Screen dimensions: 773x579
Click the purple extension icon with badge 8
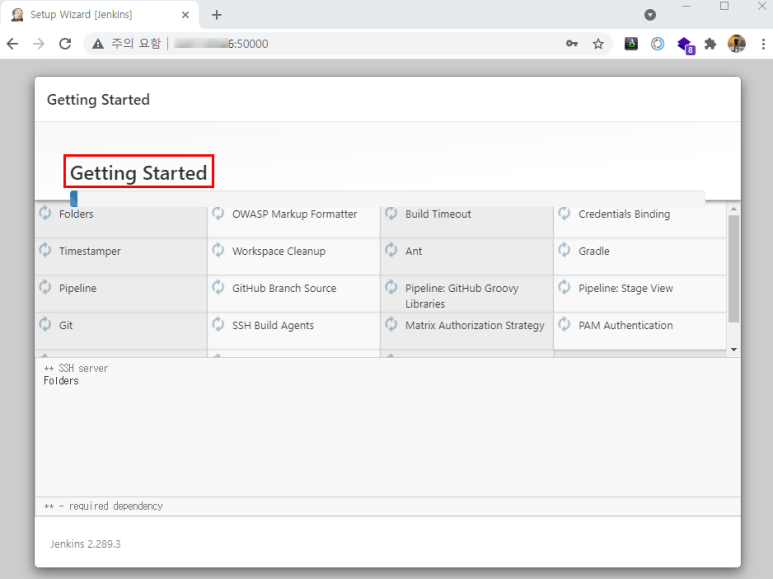coord(686,45)
